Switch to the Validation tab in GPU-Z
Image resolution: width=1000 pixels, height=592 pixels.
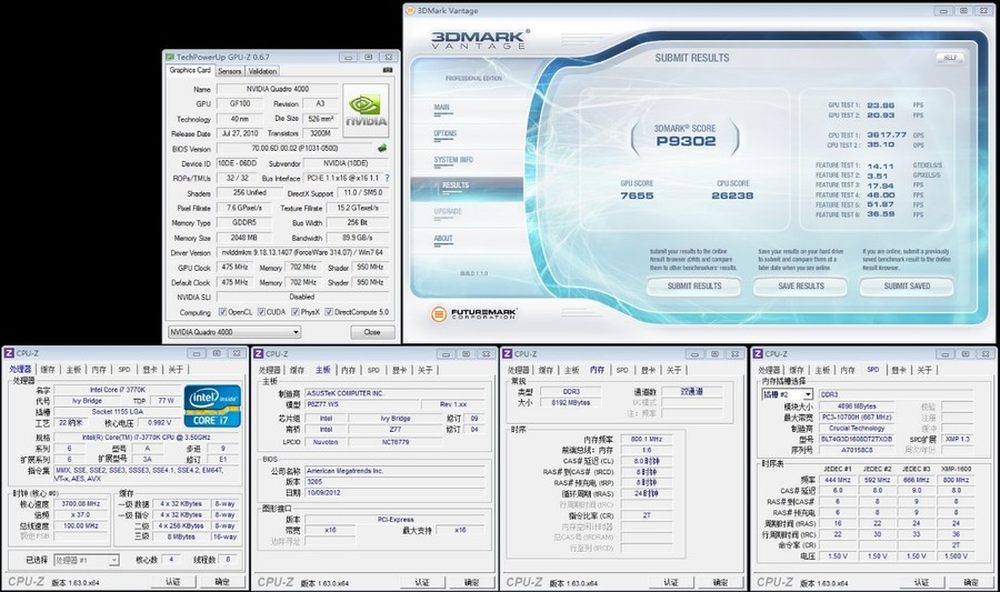263,71
